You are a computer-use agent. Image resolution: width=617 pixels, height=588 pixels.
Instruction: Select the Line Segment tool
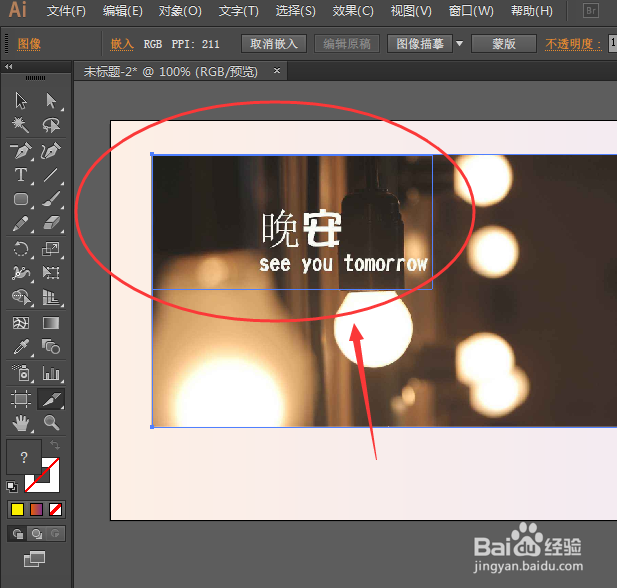click(51, 175)
